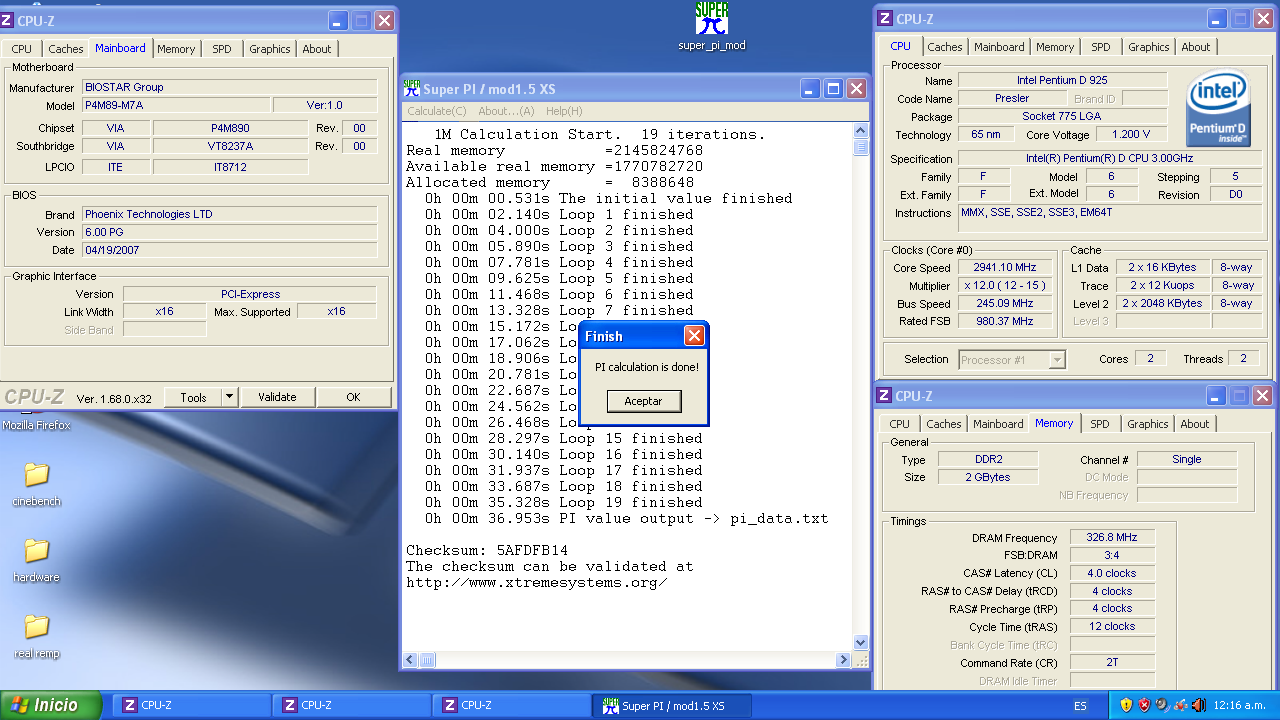Screen dimensions: 1280x720
Task: Open Caches tab in Mainboard CPU-Z window
Action: 66,49
